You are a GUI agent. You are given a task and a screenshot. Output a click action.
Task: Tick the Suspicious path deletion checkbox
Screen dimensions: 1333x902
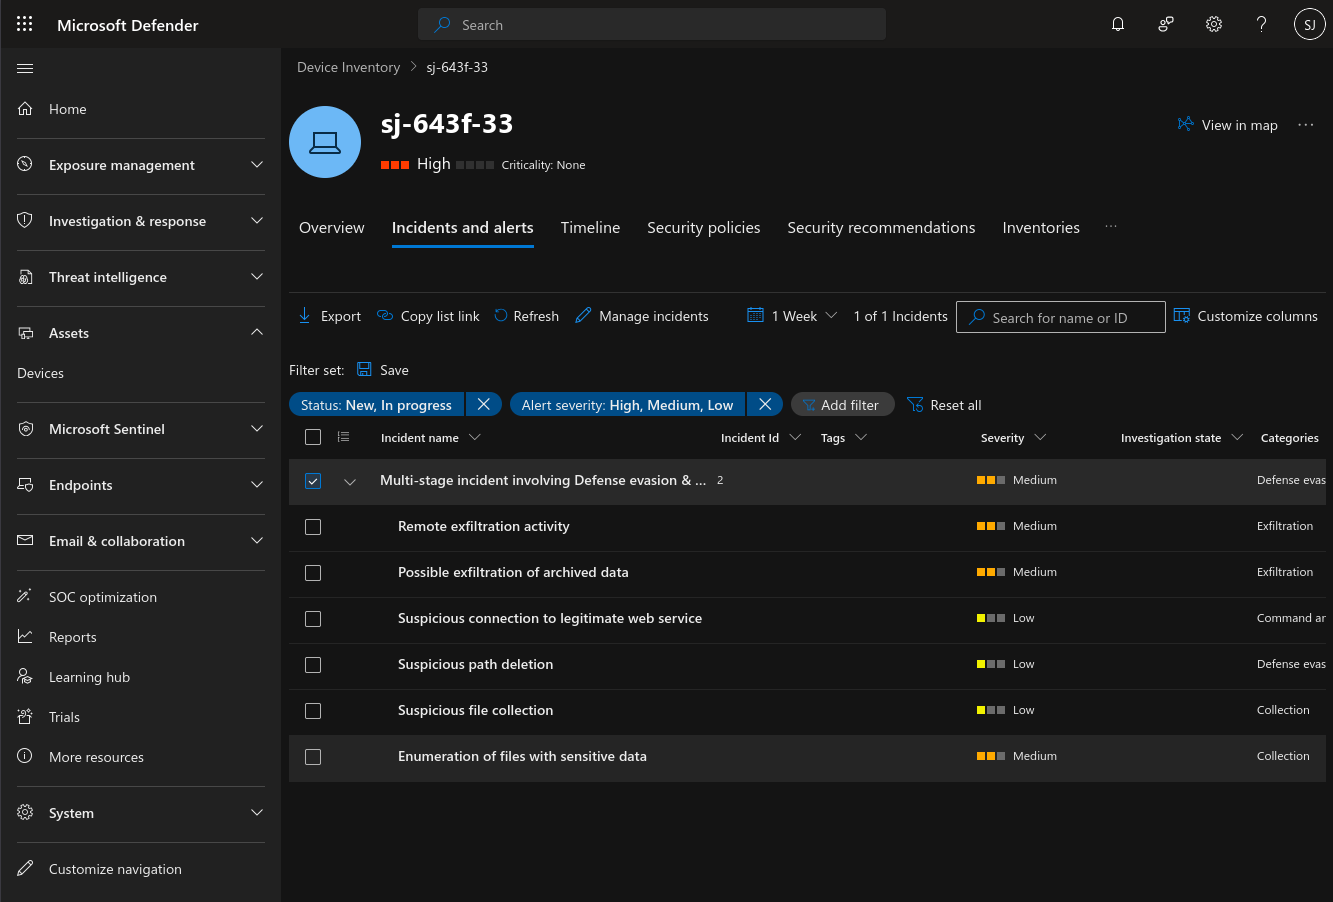pyautogui.click(x=313, y=665)
